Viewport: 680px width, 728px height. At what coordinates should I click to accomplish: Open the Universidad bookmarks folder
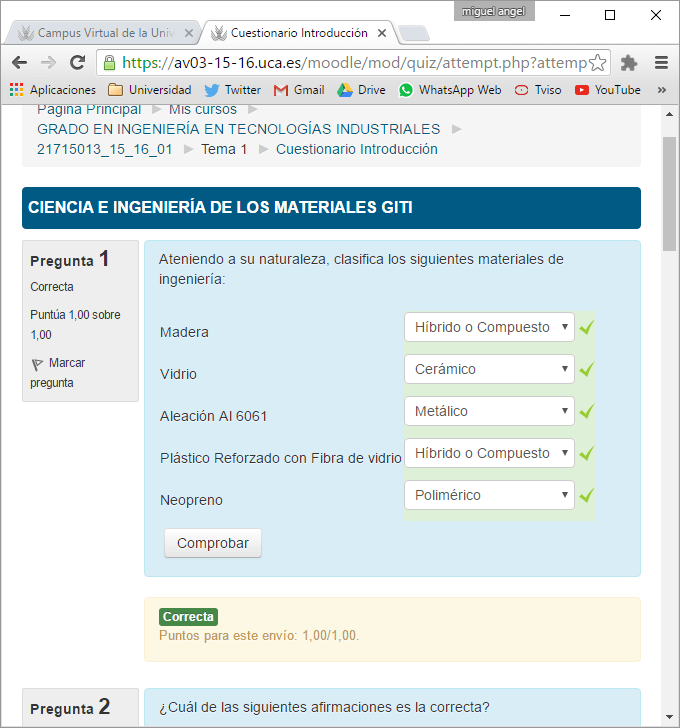[x=149, y=90]
